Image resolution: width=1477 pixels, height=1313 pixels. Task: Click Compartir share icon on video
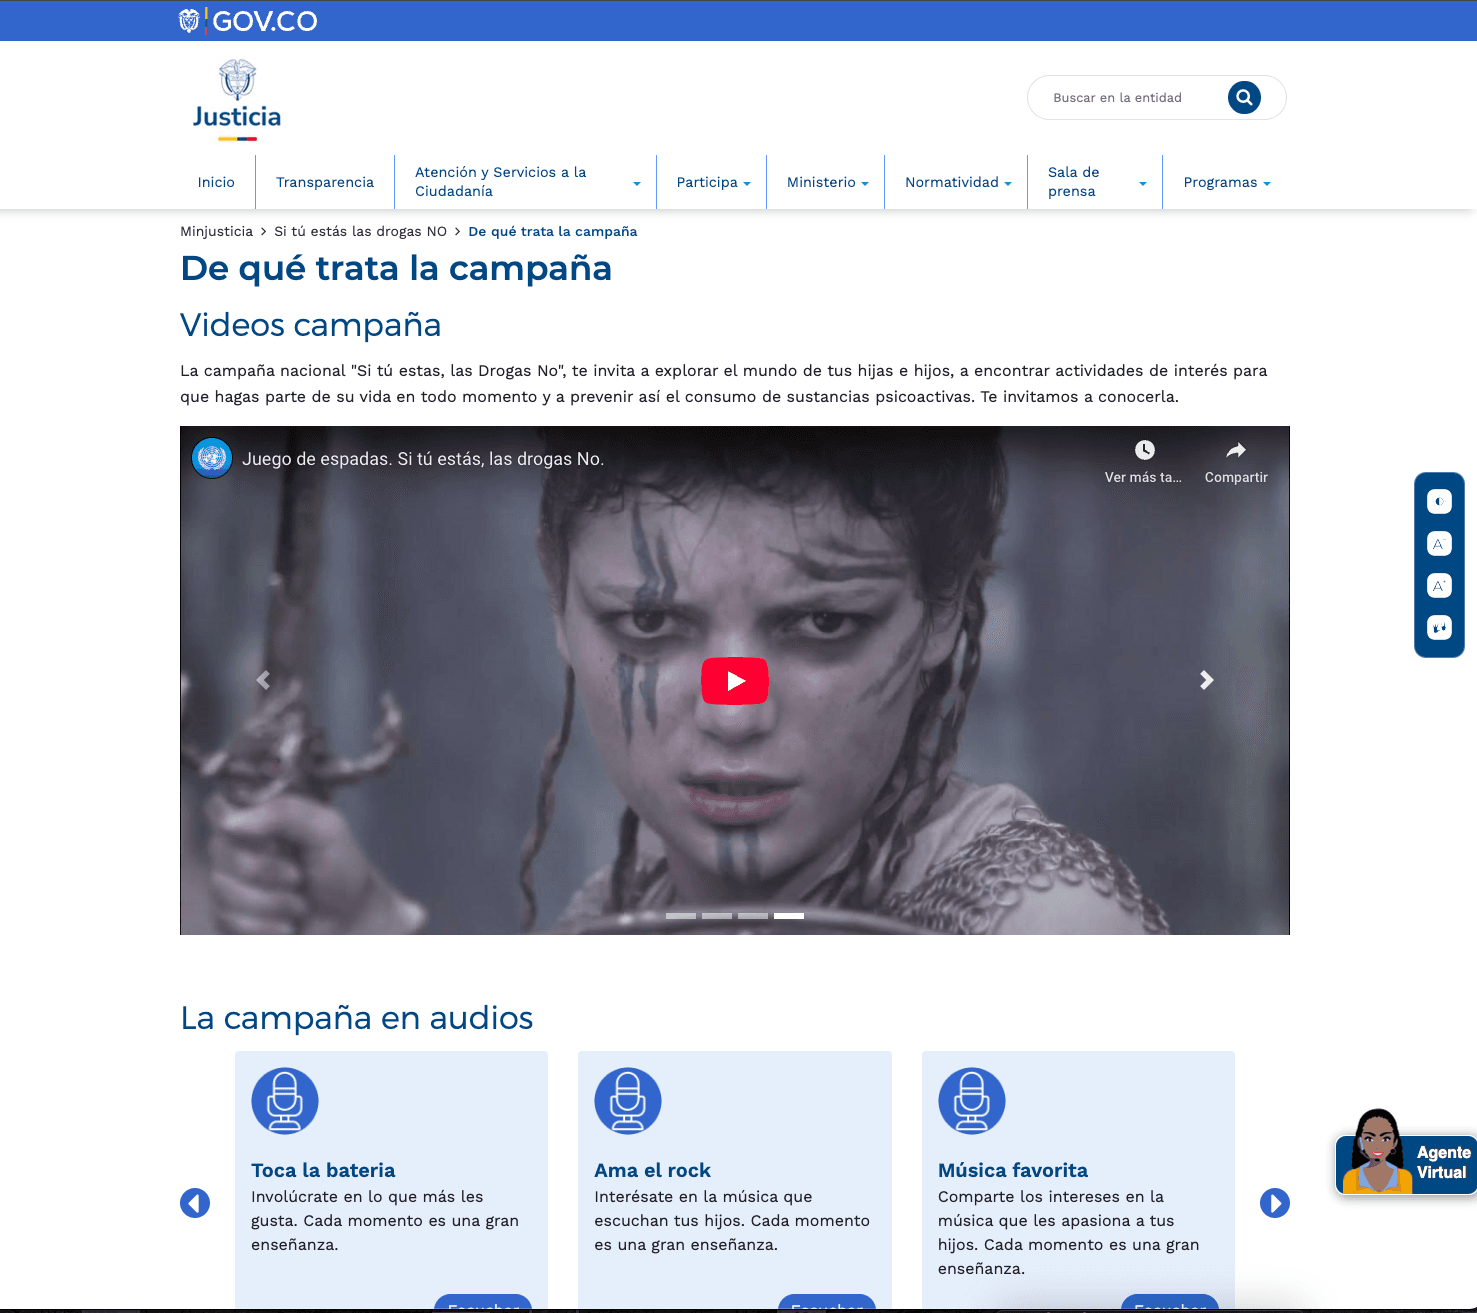[x=1236, y=451]
